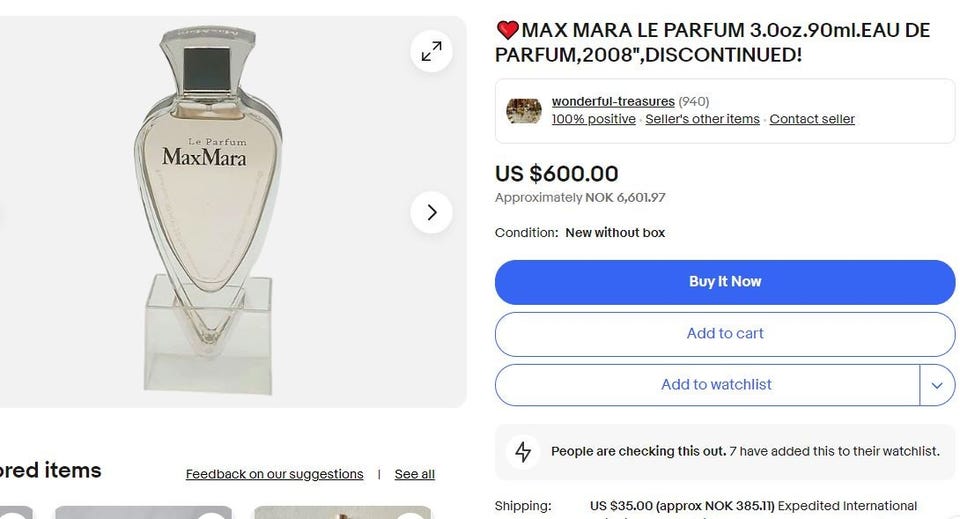Show the next product image
This screenshot has width=960, height=519.
click(432, 212)
